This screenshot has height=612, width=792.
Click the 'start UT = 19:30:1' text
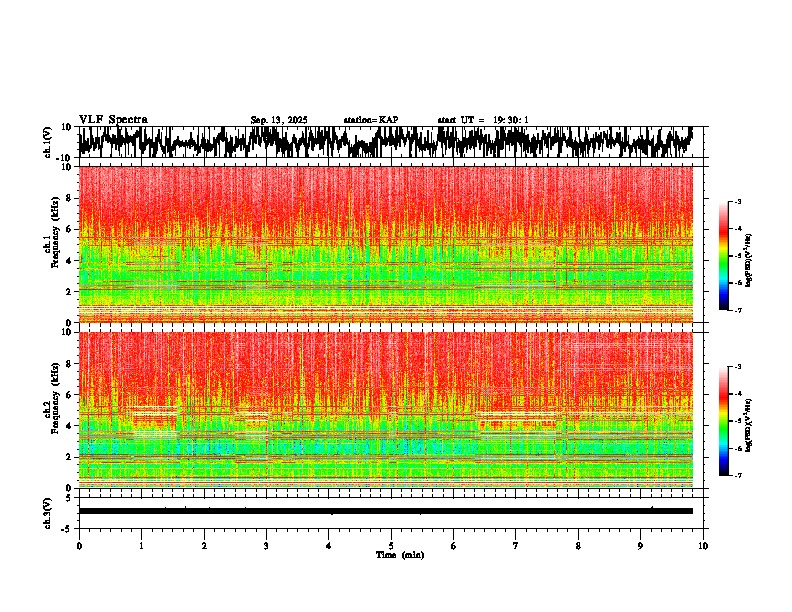click(x=483, y=120)
